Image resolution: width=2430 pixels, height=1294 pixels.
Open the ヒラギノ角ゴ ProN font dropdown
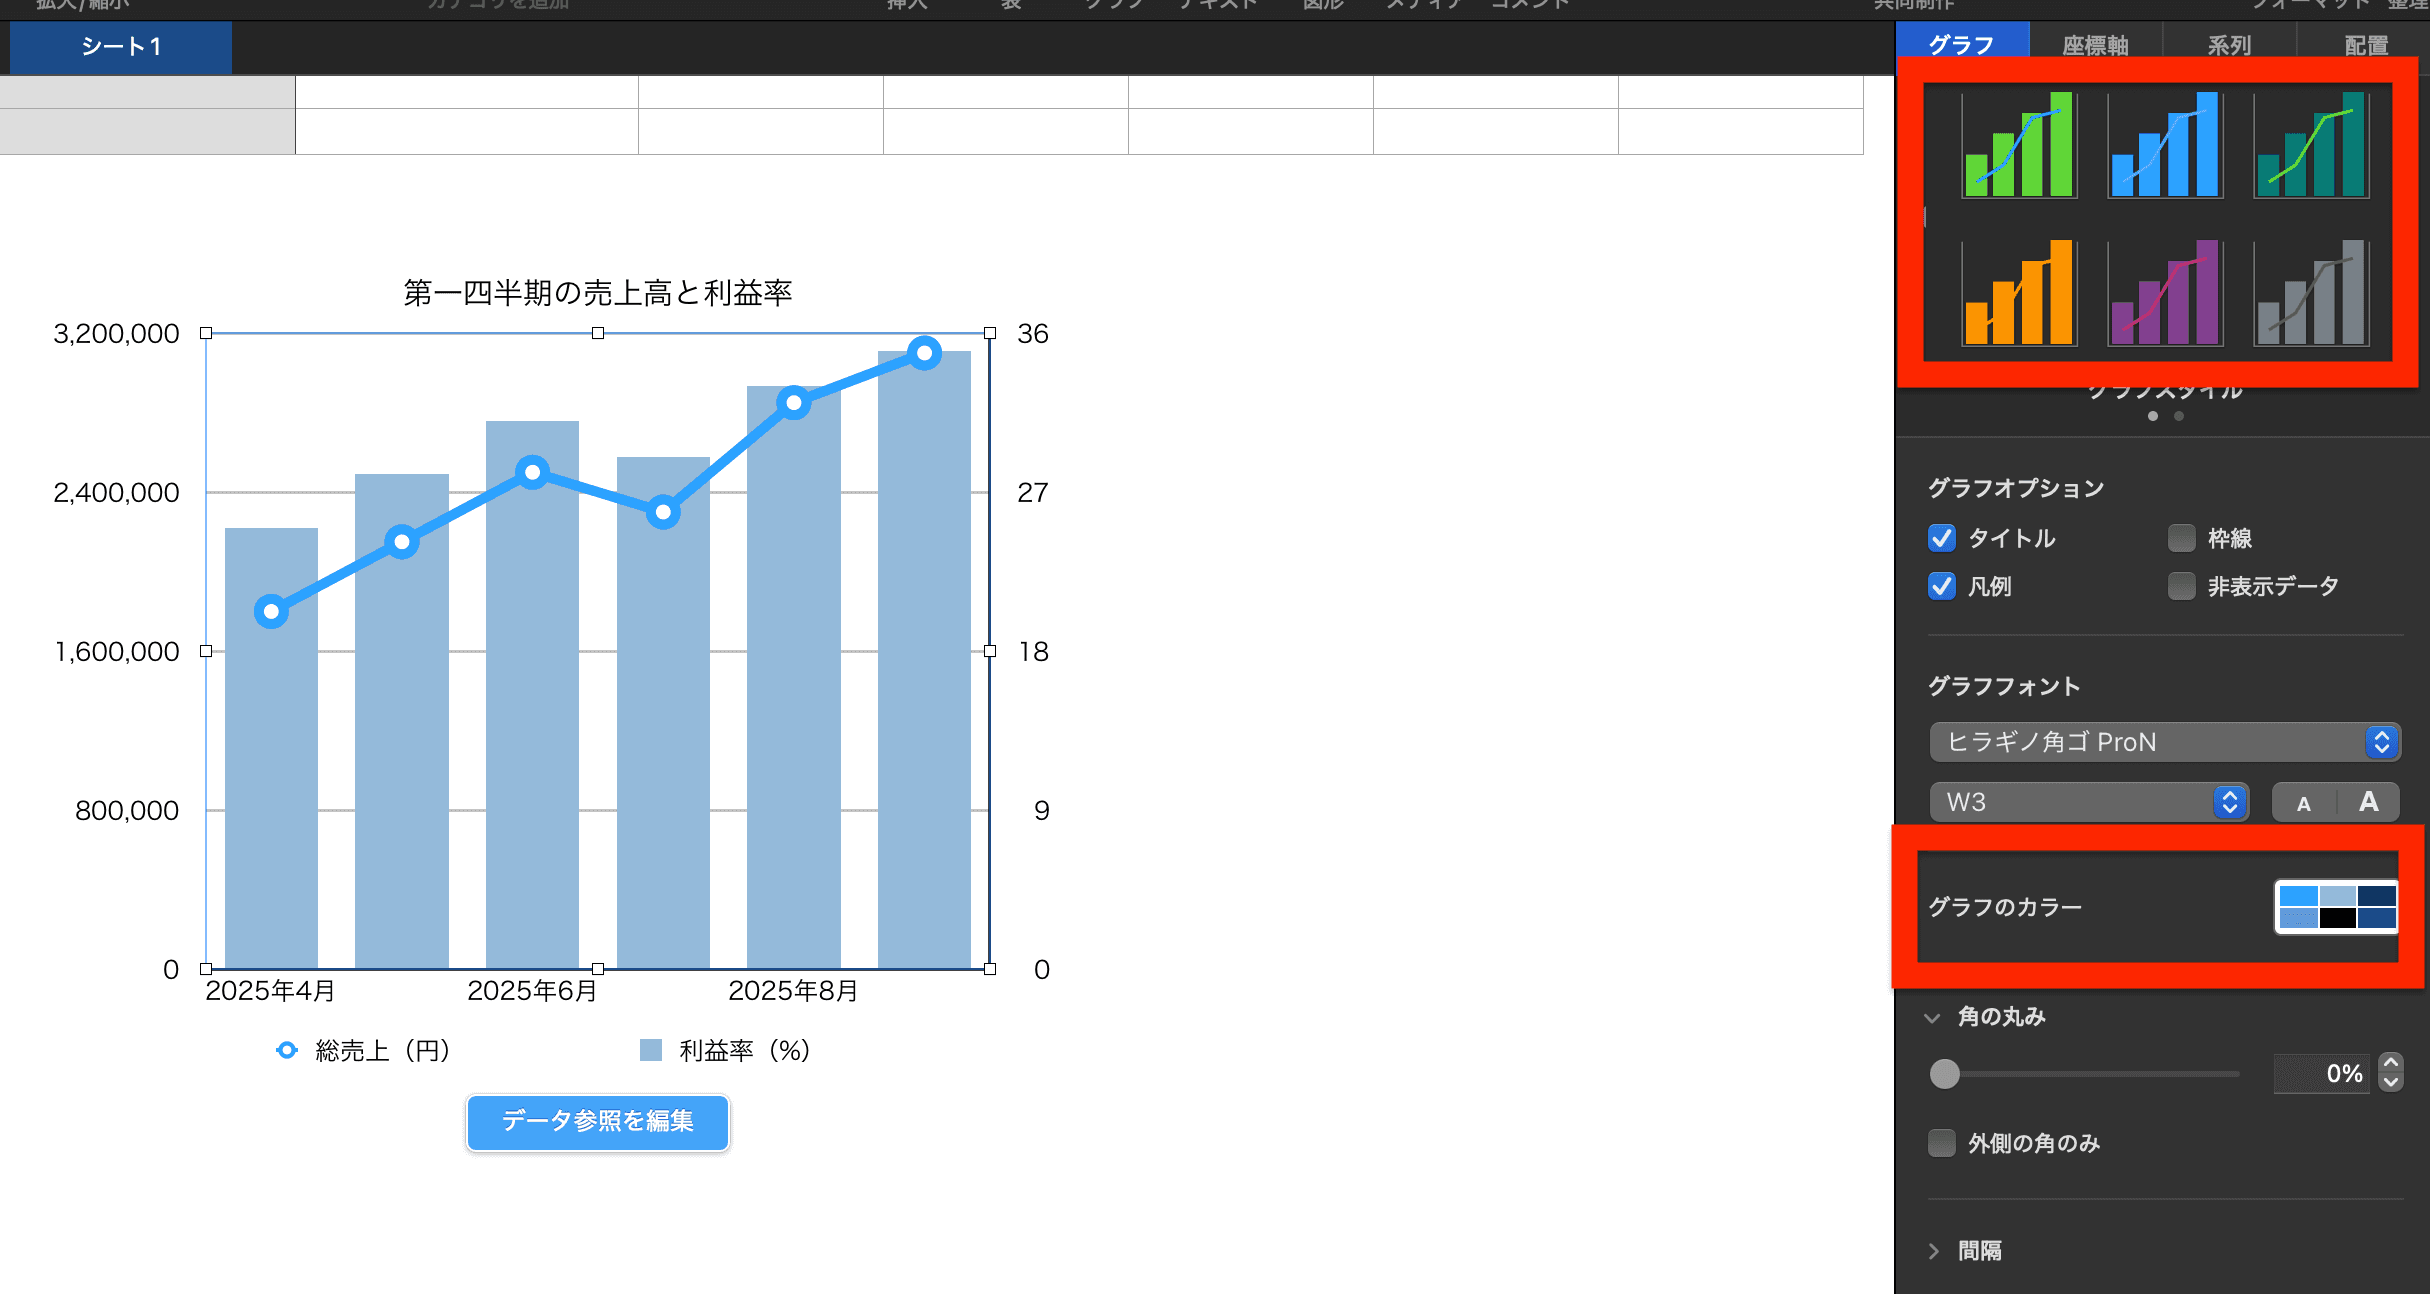2164,742
